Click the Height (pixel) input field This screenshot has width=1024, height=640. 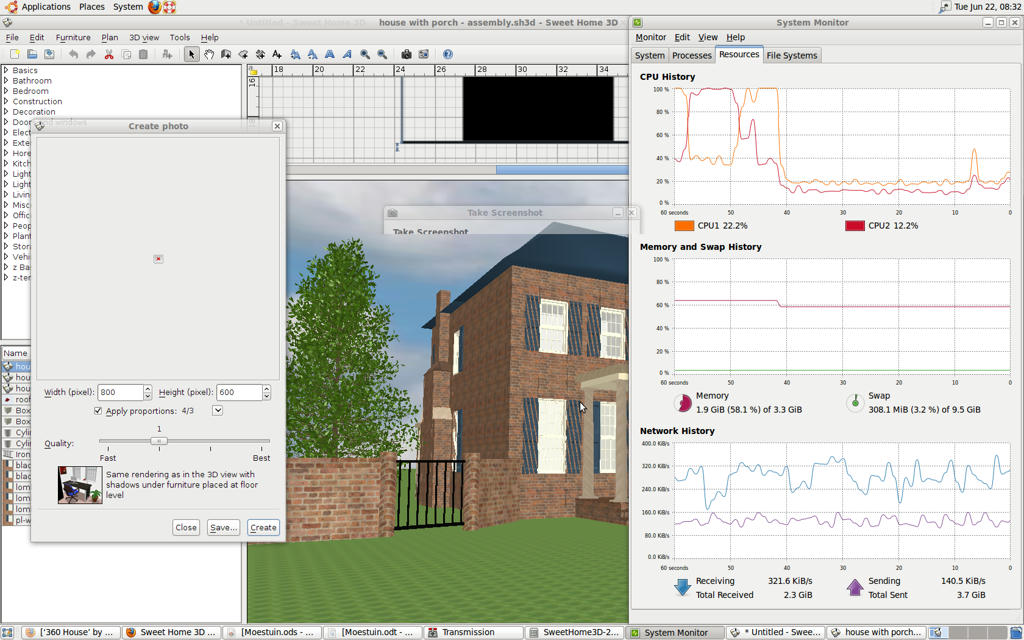(x=240, y=392)
